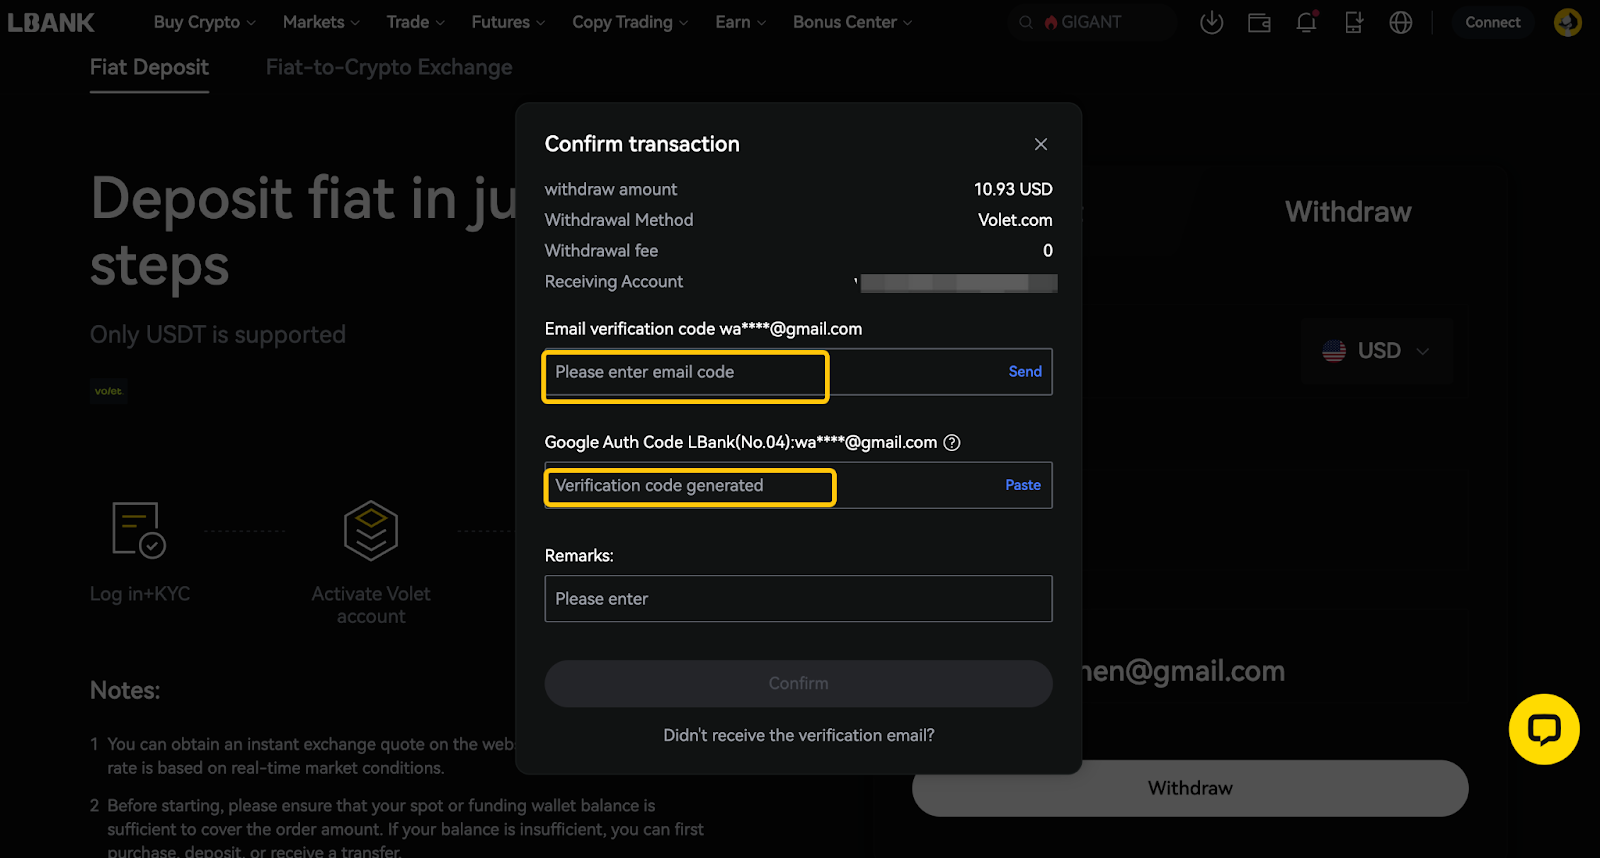Image resolution: width=1600 pixels, height=858 pixels.
Task: Click the Withdrawal fee value 0
Action: click(1048, 251)
